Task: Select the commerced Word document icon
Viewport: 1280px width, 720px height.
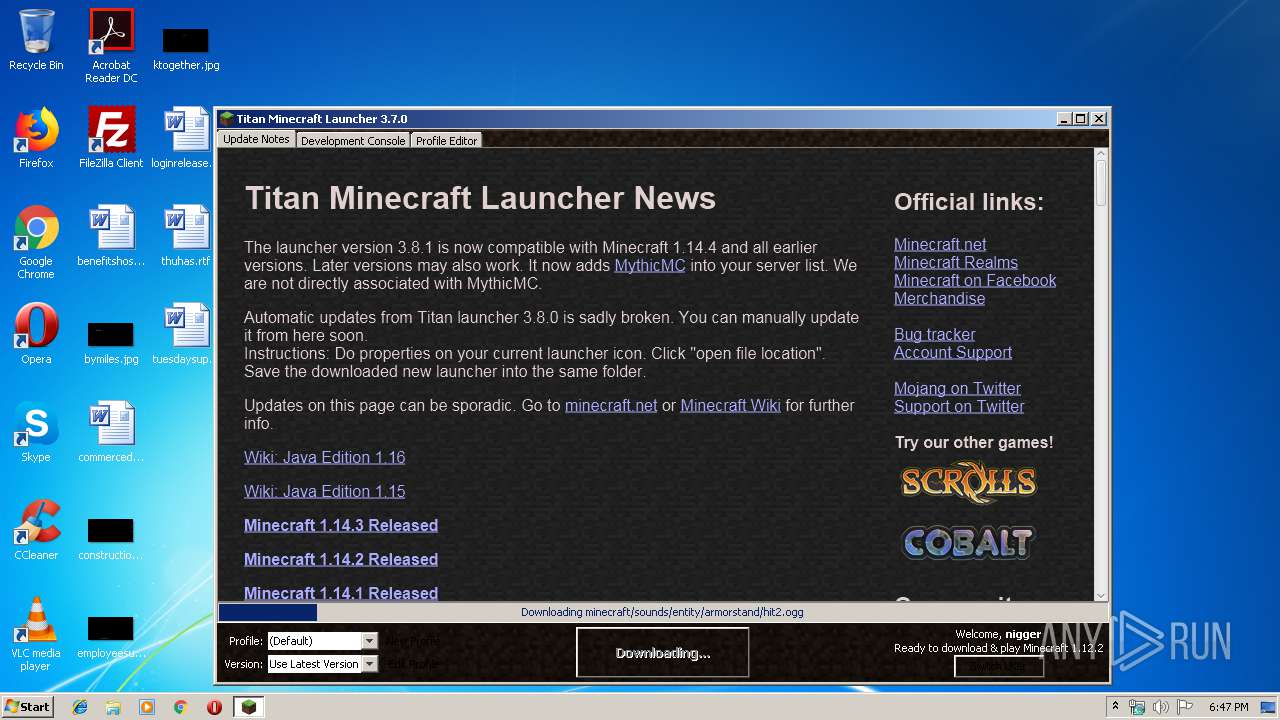Action: [111, 432]
